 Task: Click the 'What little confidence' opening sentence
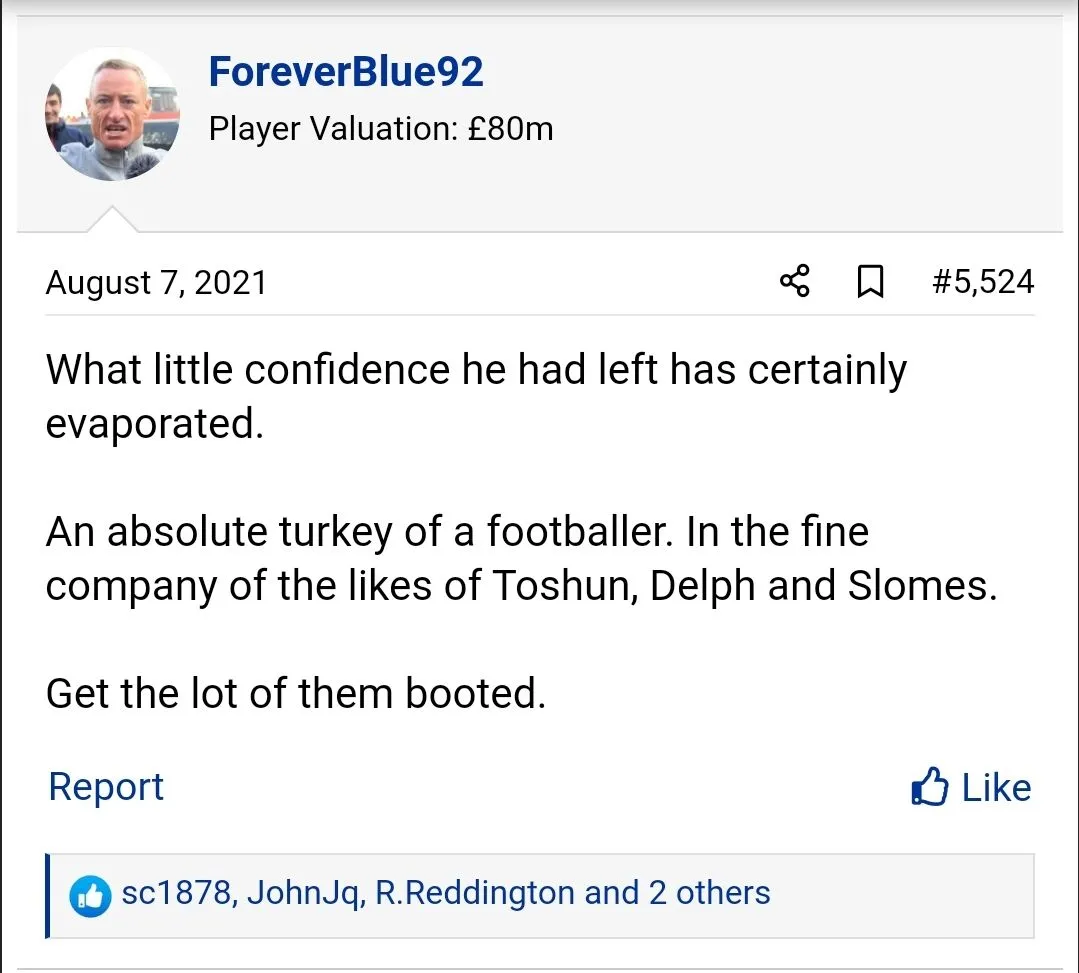pos(476,370)
